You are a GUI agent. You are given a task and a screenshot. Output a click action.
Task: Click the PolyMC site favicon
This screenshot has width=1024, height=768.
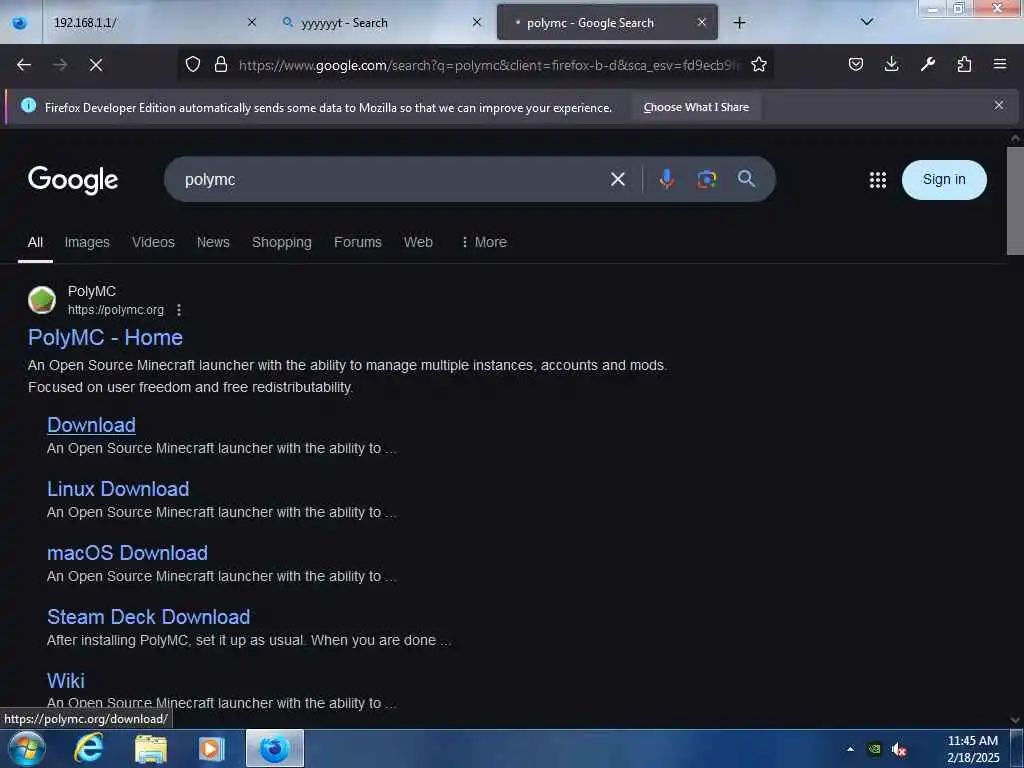[x=42, y=300]
